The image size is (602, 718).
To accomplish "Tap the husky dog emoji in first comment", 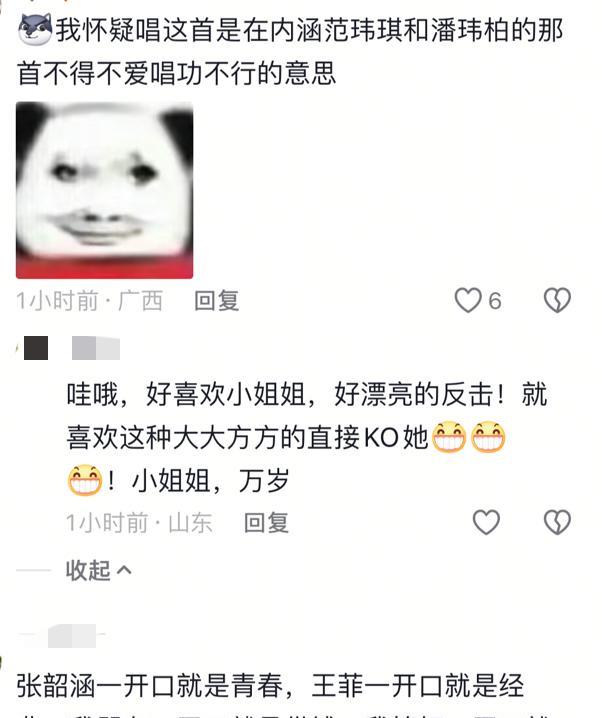I will click(35, 30).
